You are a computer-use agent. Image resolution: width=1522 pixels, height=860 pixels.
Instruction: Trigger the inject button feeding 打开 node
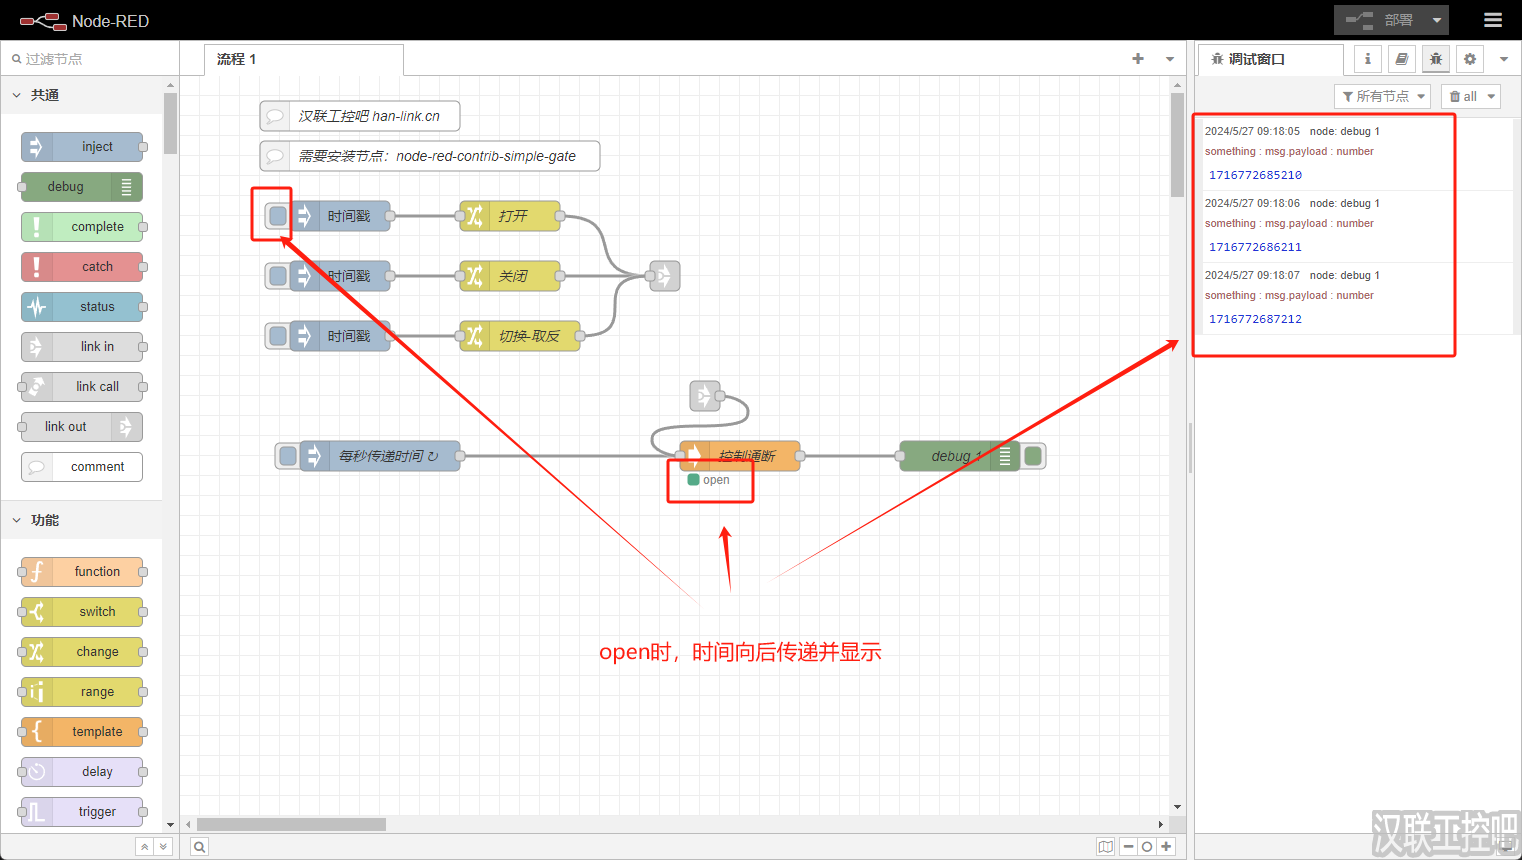coord(278,216)
